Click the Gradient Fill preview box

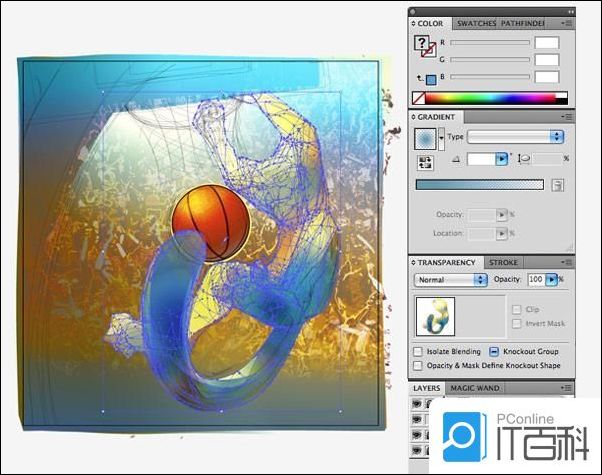(425, 139)
